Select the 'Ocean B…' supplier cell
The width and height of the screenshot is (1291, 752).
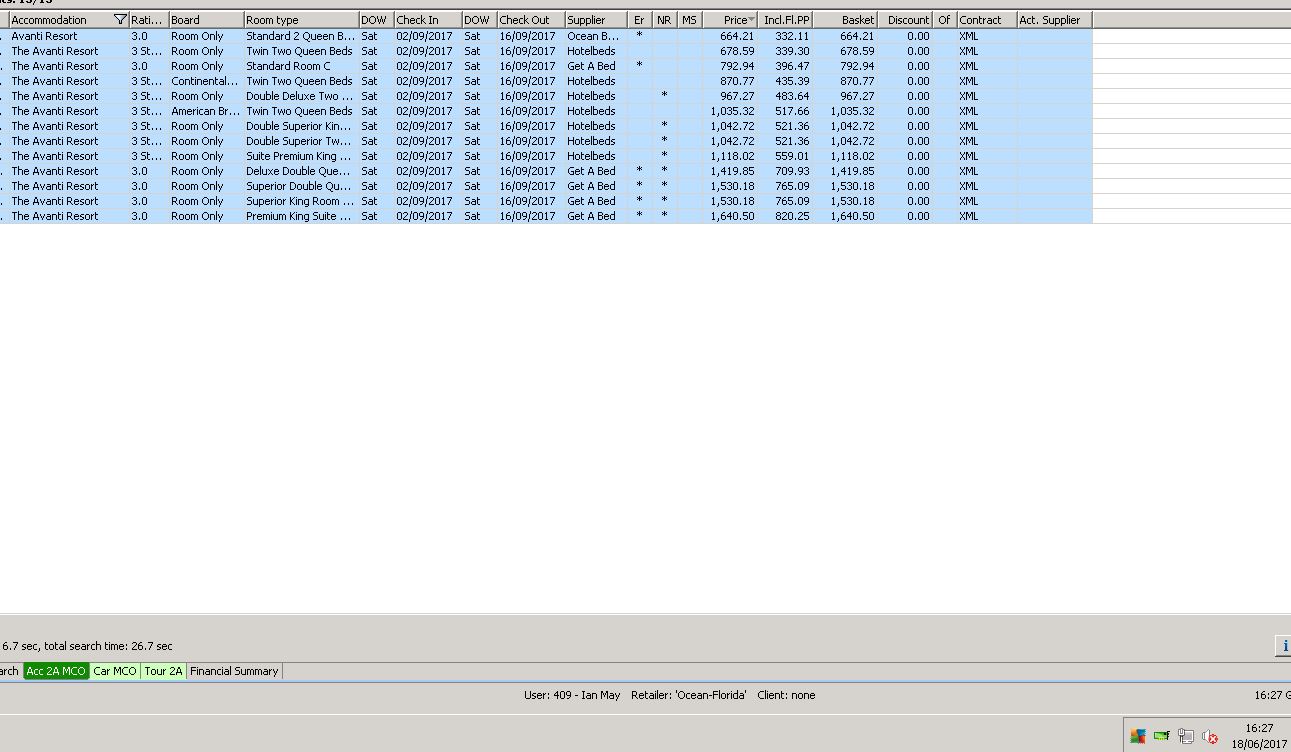click(596, 36)
